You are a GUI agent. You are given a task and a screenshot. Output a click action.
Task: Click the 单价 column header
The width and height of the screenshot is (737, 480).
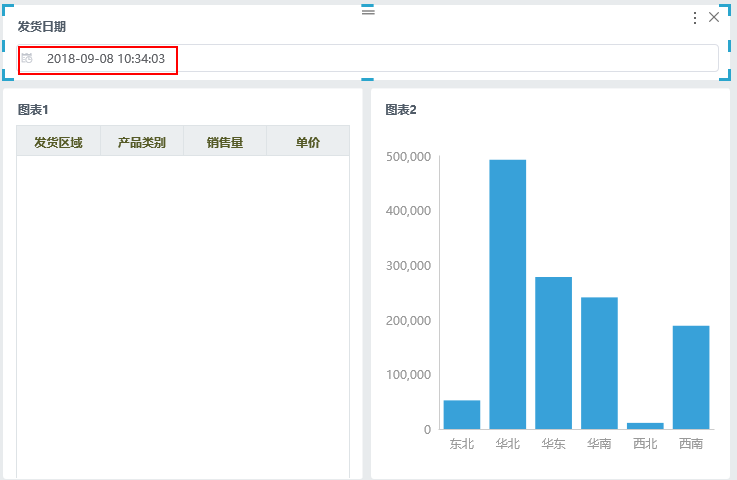point(308,142)
